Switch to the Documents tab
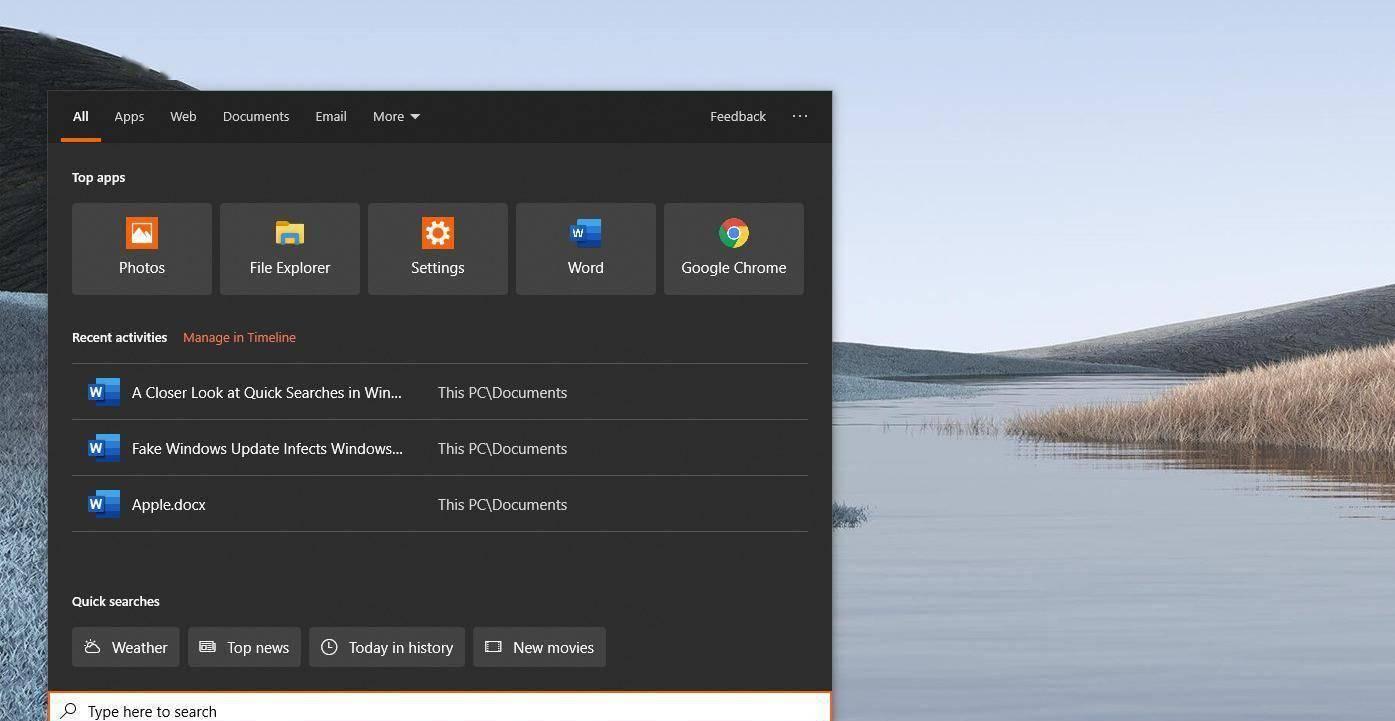This screenshot has width=1395, height=721. [256, 116]
